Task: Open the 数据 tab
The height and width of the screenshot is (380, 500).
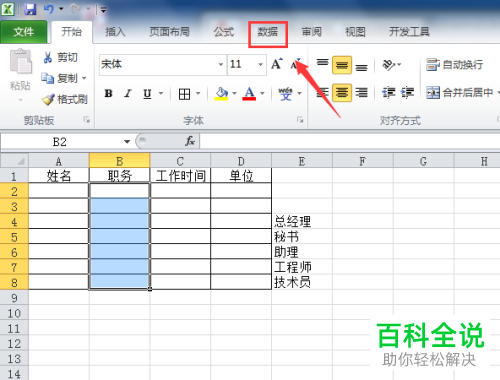Action: [x=268, y=32]
